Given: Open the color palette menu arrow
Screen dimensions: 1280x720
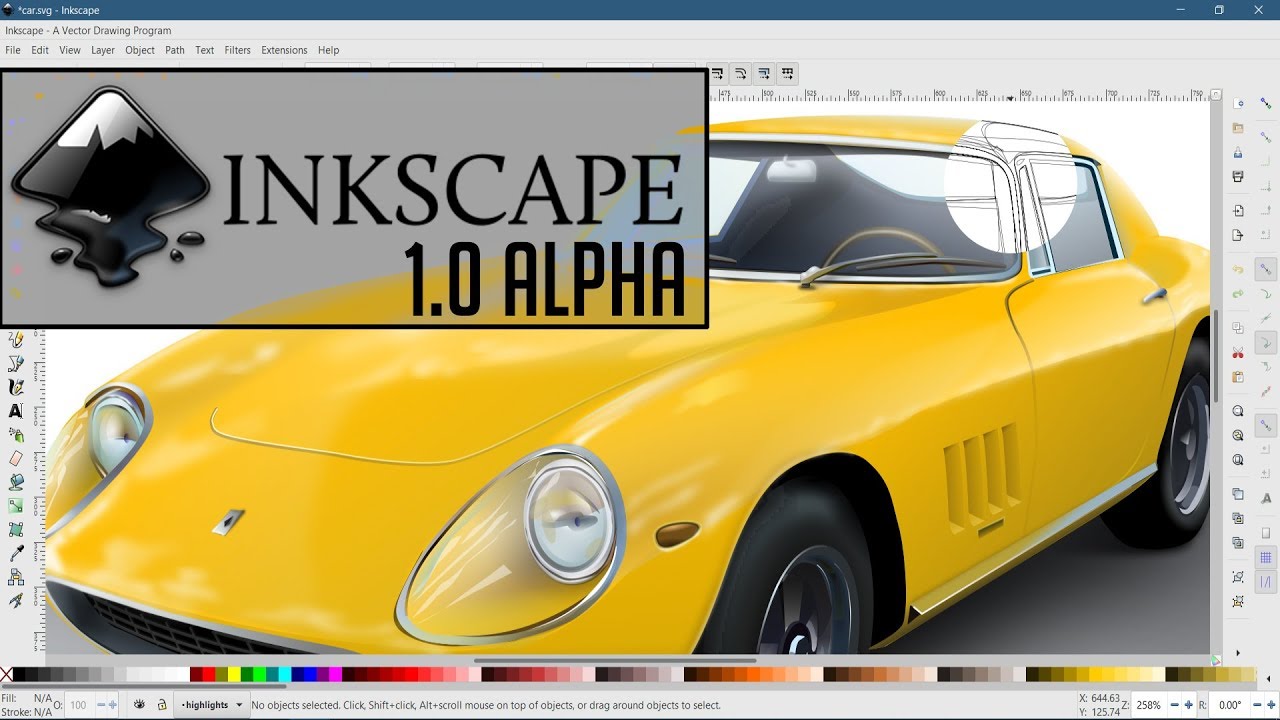Looking at the screenshot, I should click(x=1268, y=678).
